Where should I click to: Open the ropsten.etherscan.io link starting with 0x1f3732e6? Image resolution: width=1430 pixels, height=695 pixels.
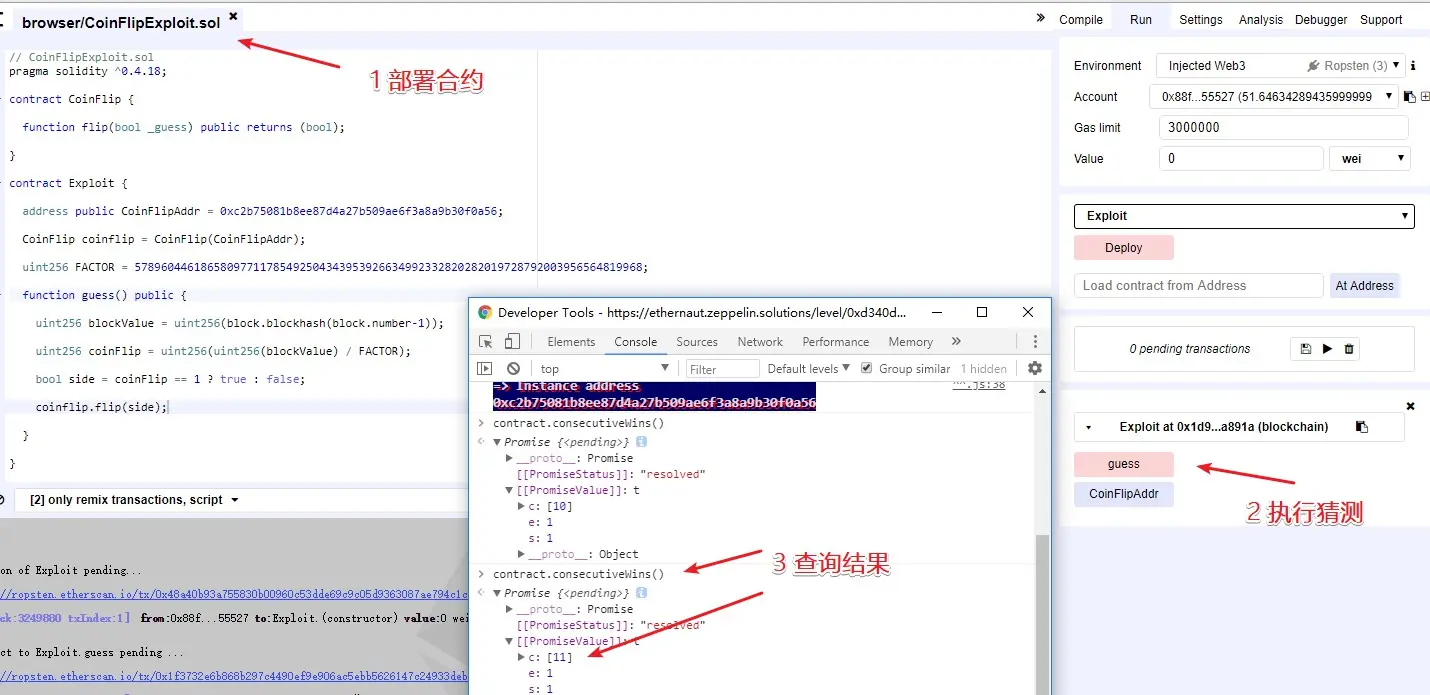point(234,677)
